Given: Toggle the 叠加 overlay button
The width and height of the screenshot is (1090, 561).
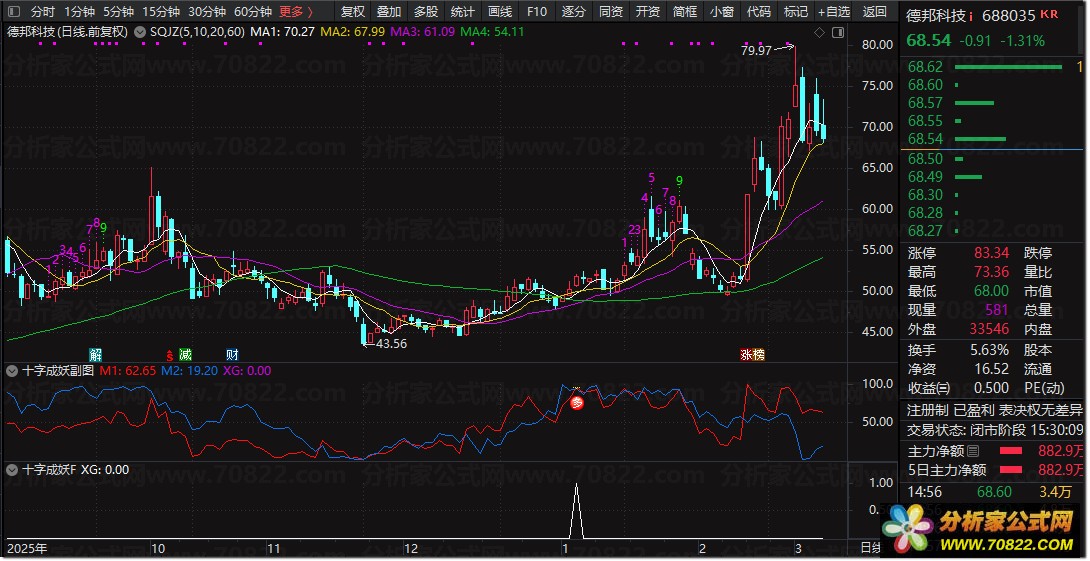Looking at the screenshot, I should [x=389, y=12].
